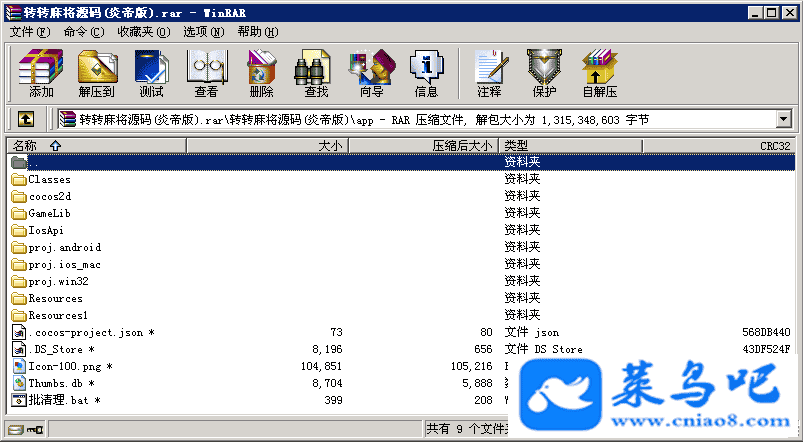Launch the 向导 (Wizard) toolbar icon
The image size is (803, 442).
click(x=371, y=73)
